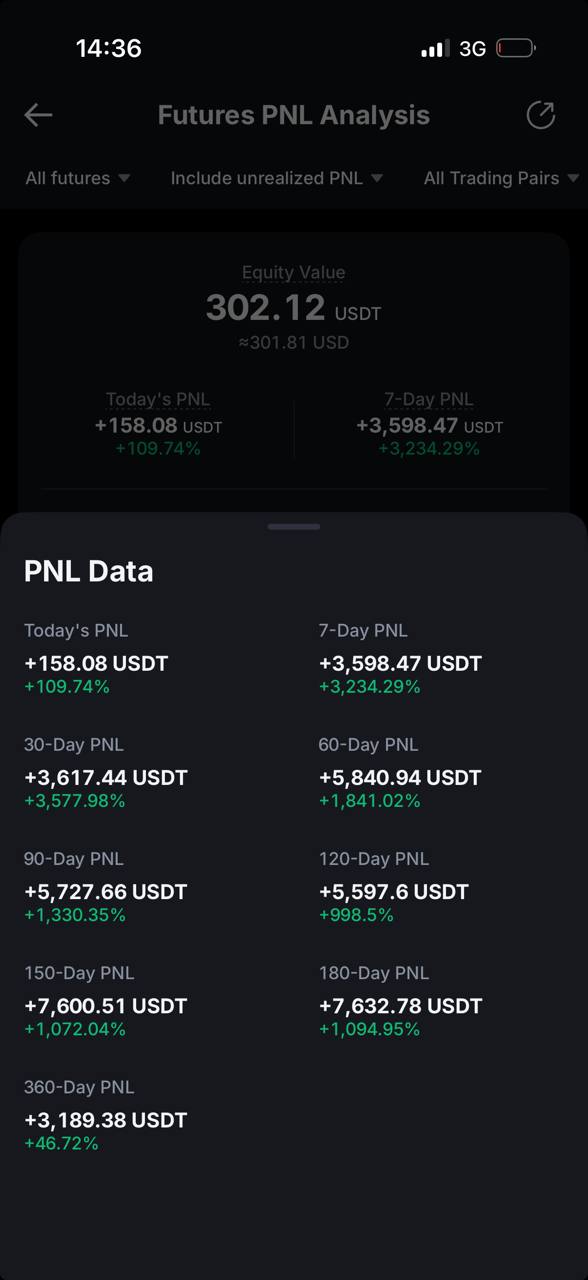Viewport: 588px width, 1280px height.
Task: Tap the battery icon in status bar
Action: [516, 48]
